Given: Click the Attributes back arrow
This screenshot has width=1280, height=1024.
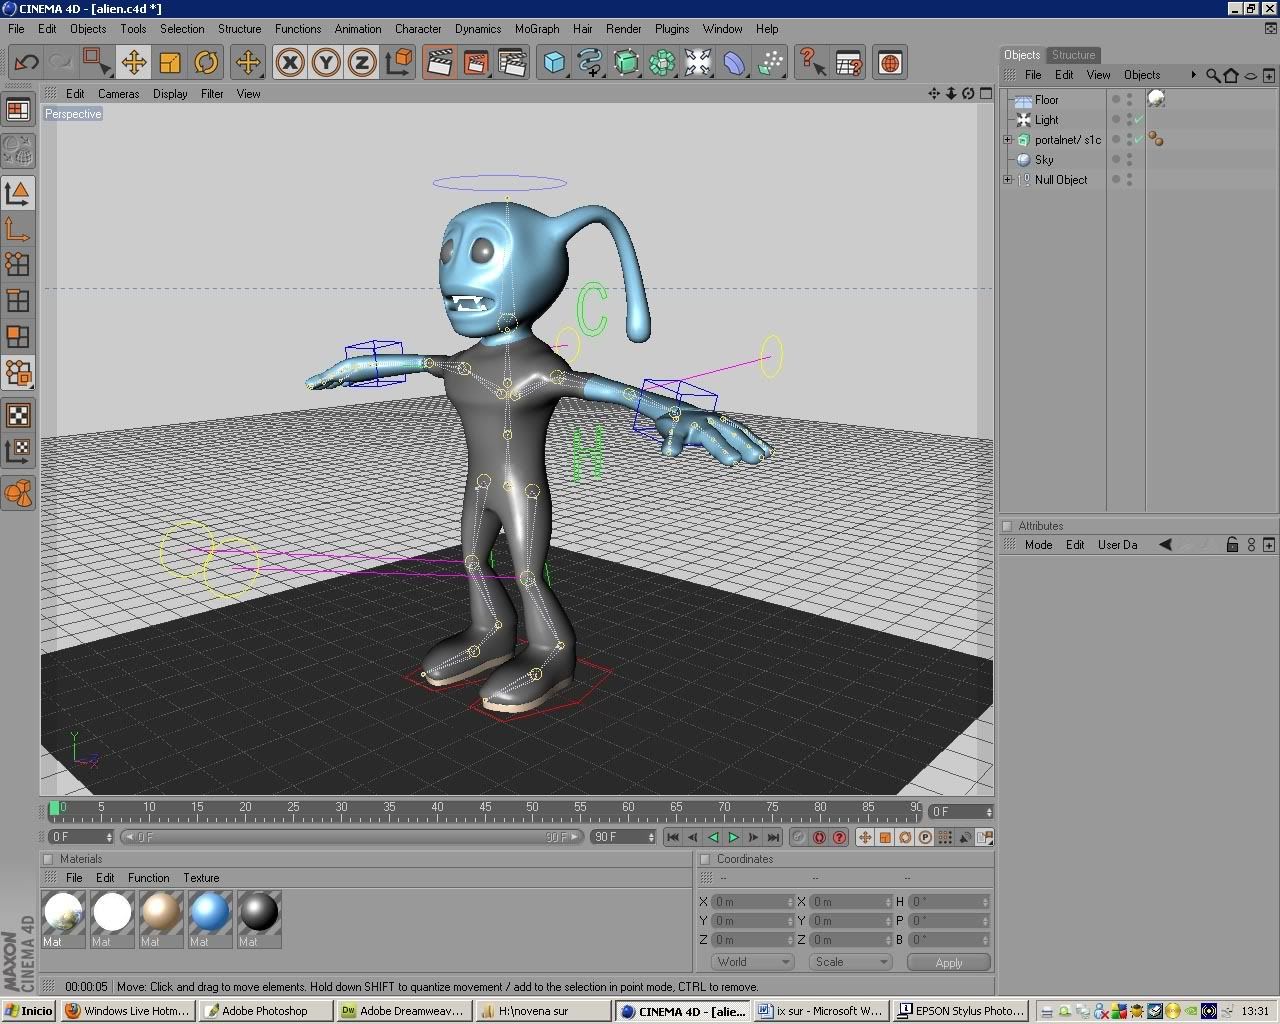Looking at the screenshot, I should tap(1165, 545).
